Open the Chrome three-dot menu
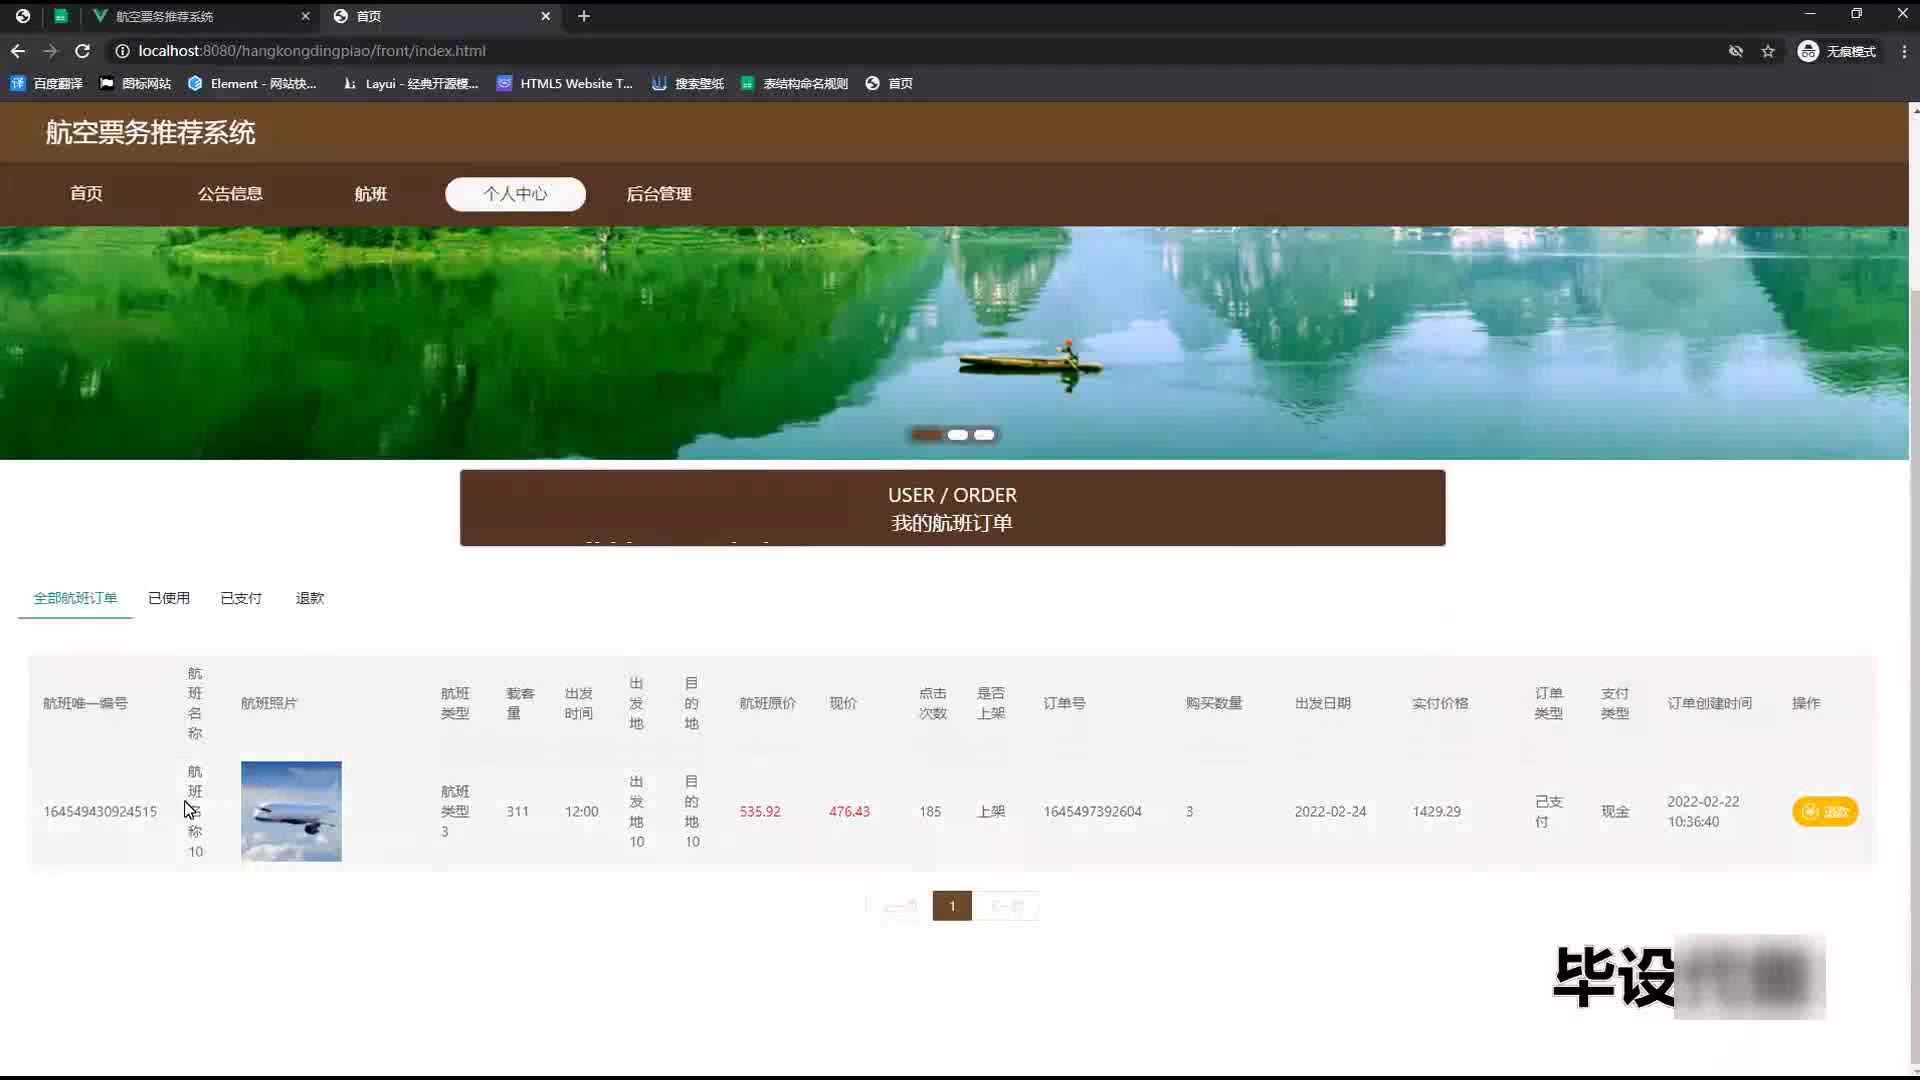The height and width of the screenshot is (1080, 1920). pos(1904,51)
